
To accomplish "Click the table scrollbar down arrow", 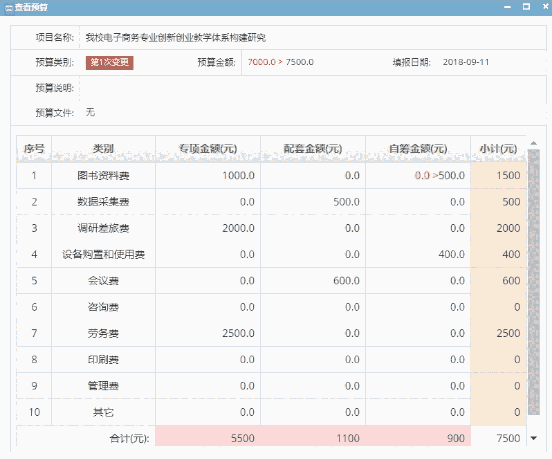I will point(534,438).
